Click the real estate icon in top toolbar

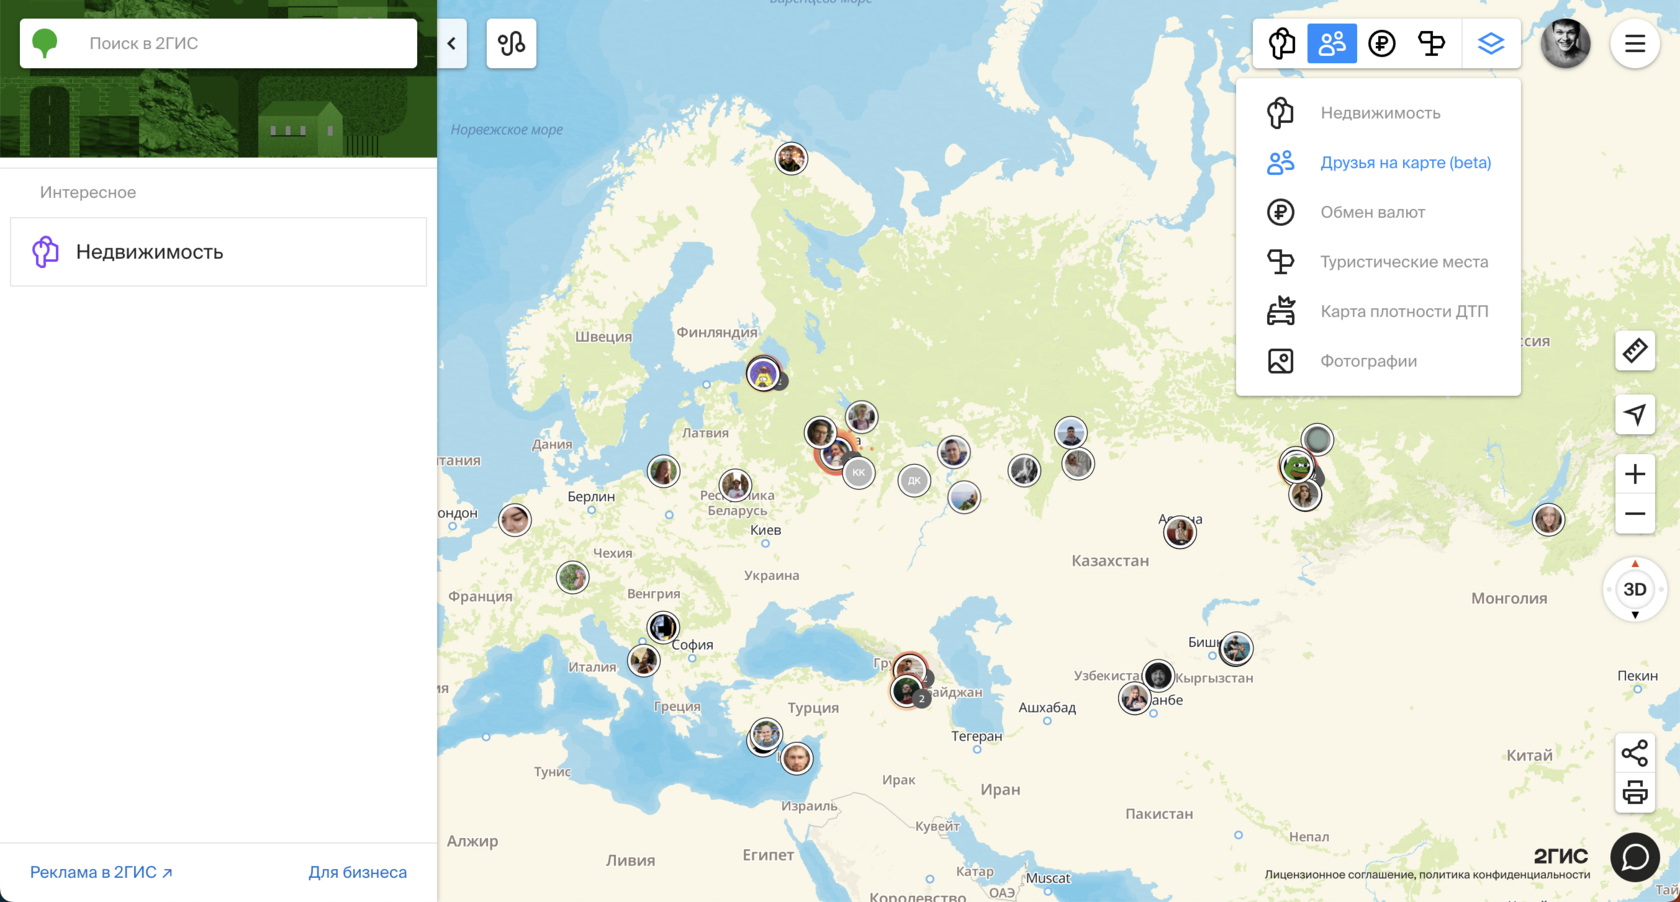coord(1282,43)
